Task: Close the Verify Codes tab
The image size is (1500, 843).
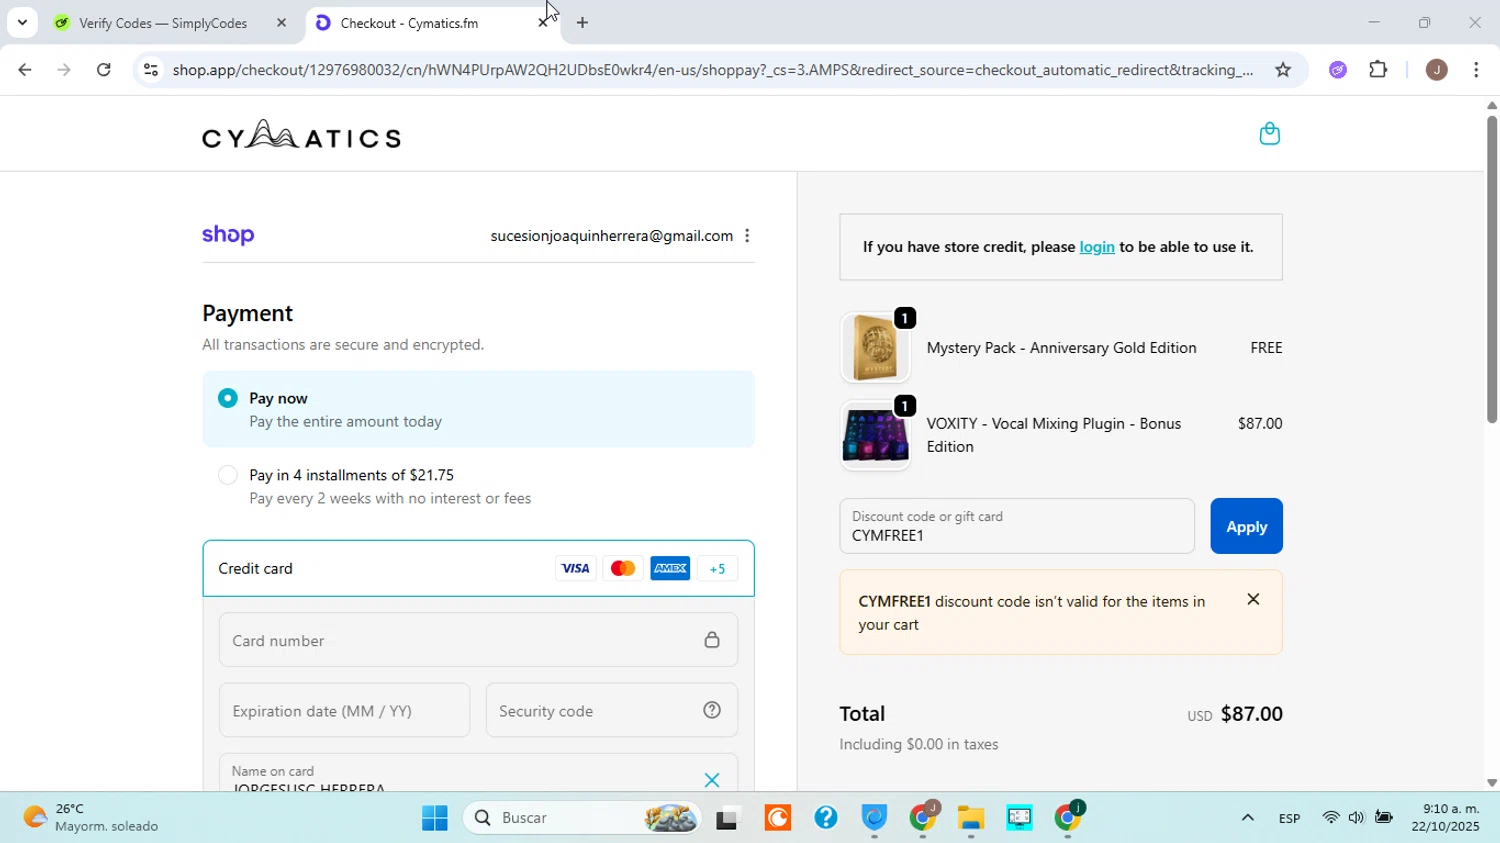Action: (x=281, y=22)
